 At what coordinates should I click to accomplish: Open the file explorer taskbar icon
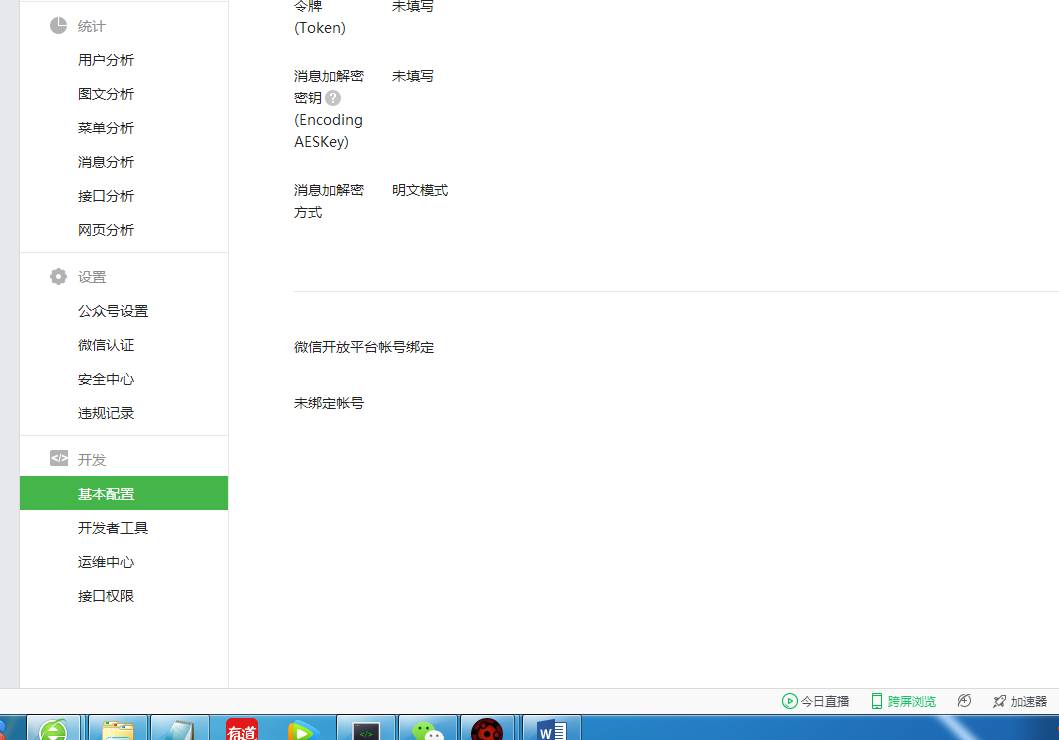coord(118,729)
